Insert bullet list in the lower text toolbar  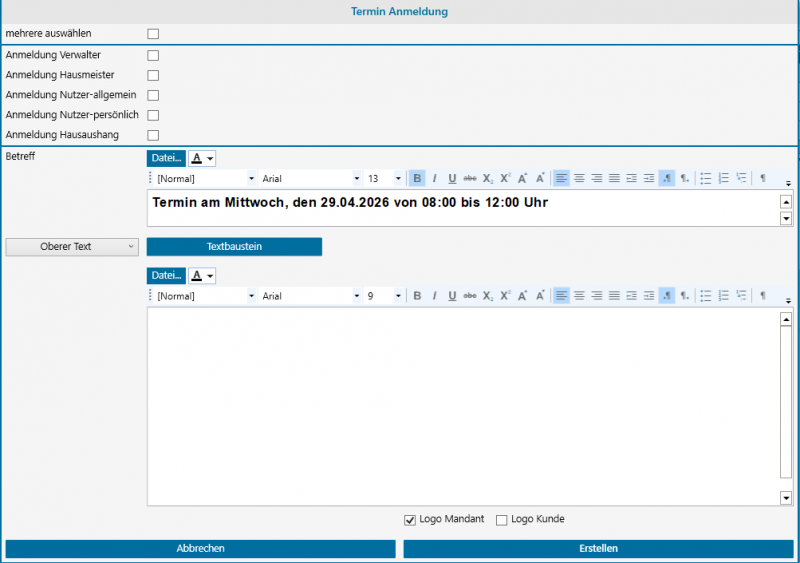[x=706, y=296]
